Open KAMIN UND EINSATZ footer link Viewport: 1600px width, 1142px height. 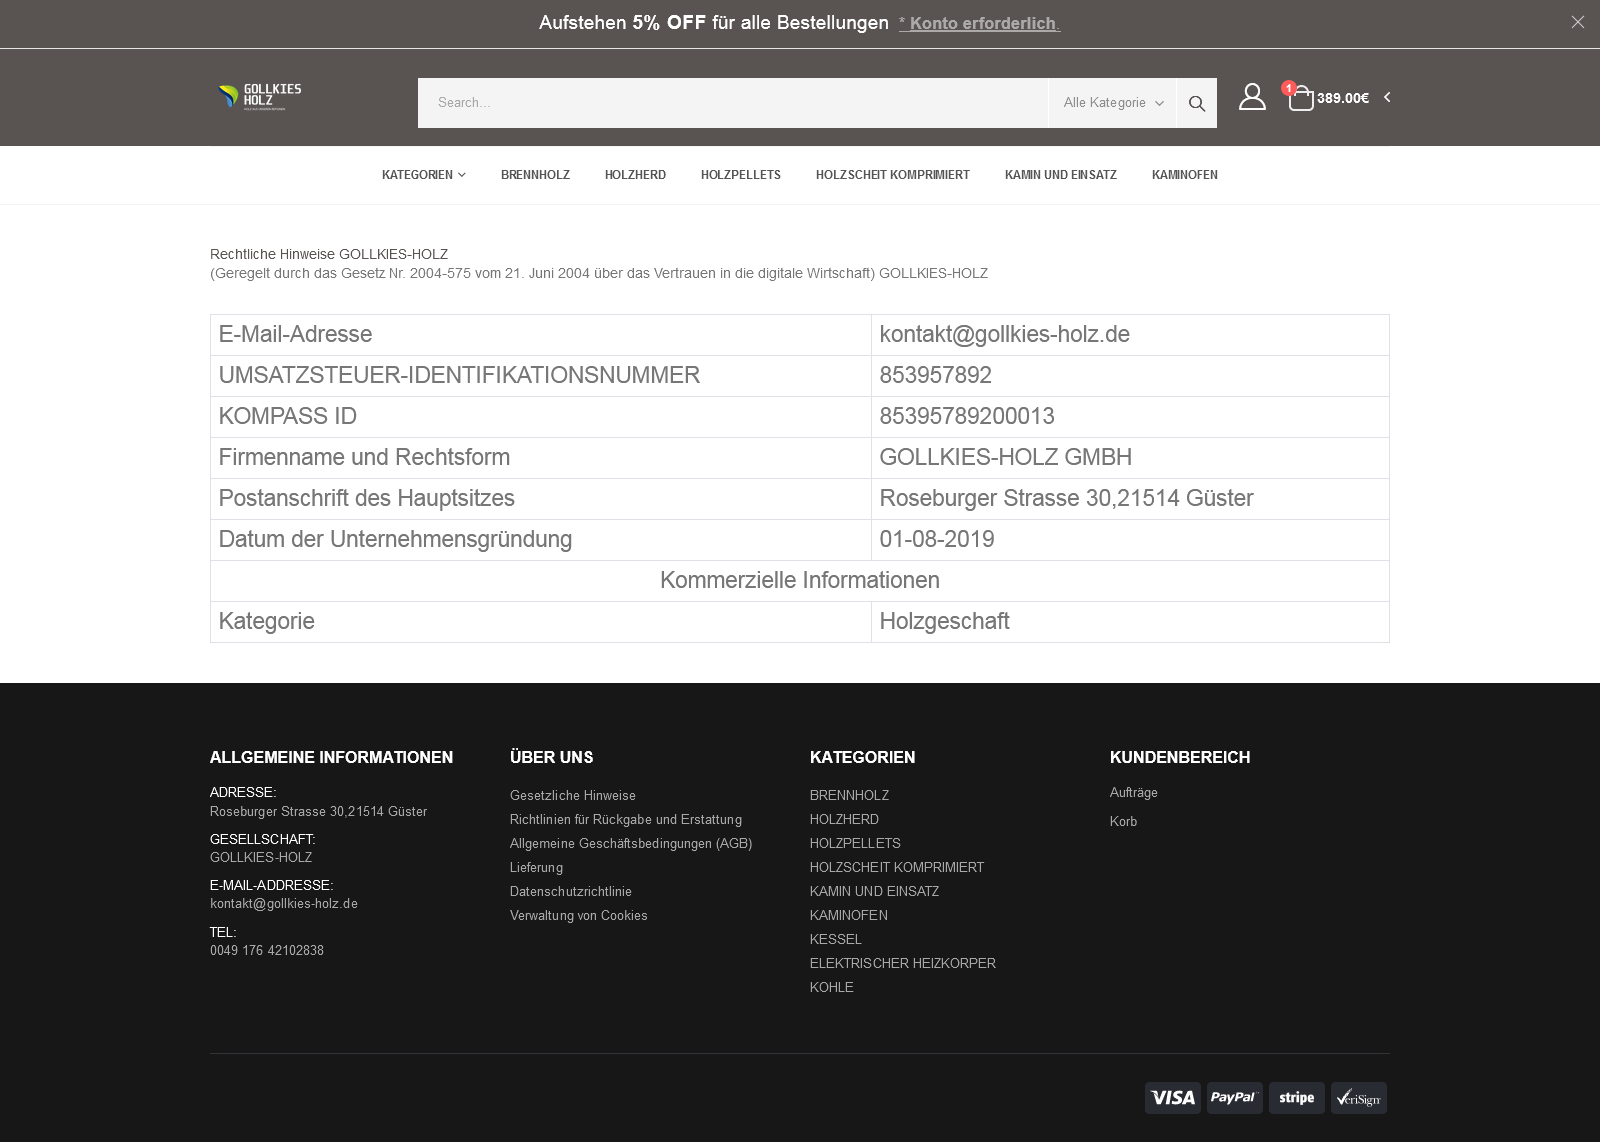874,892
